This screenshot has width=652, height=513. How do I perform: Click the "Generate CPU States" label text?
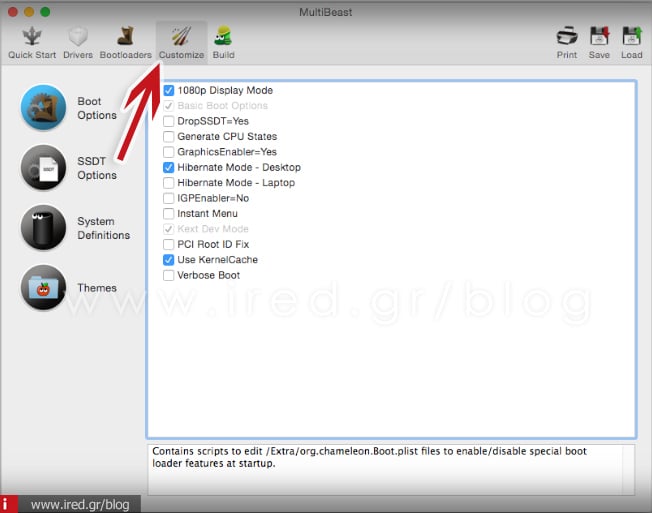(x=227, y=136)
